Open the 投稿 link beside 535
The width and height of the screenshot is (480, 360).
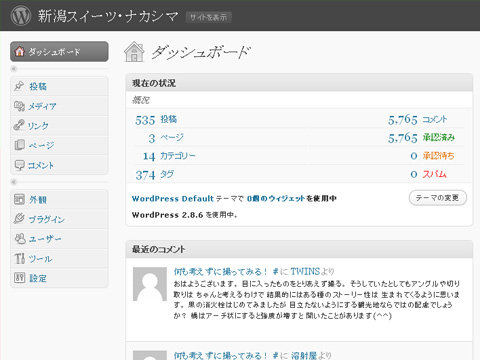(169, 119)
